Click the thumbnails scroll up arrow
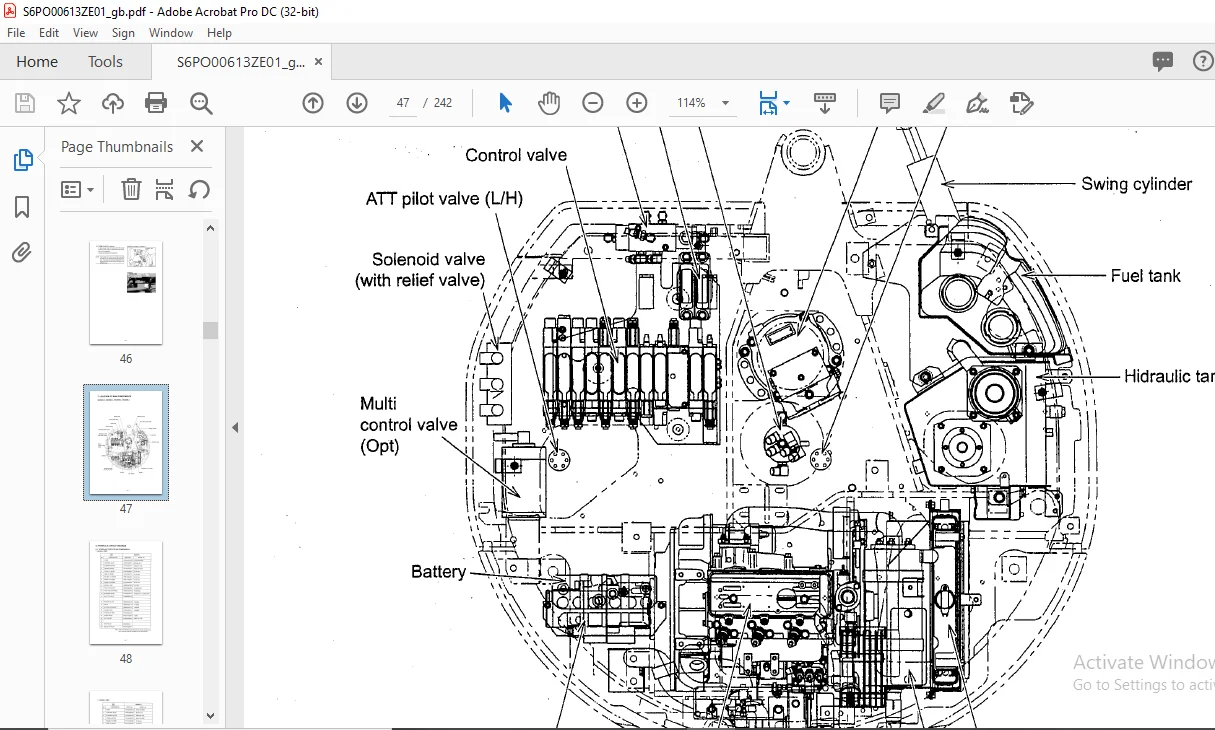The image size is (1215, 730). tap(210, 228)
